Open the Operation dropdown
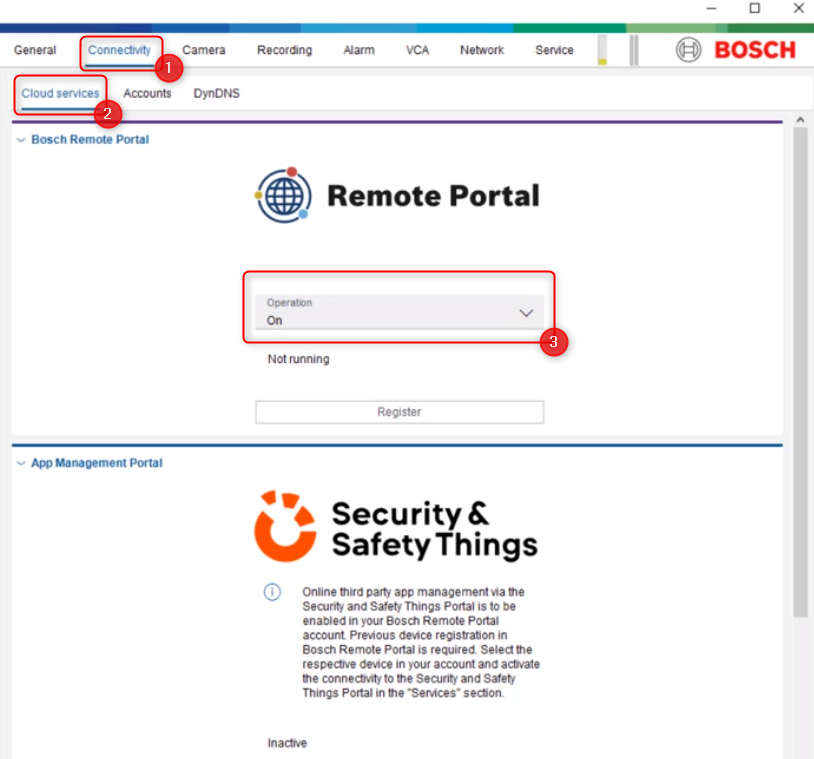The image size is (814, 759). click(x=399, y=312)
